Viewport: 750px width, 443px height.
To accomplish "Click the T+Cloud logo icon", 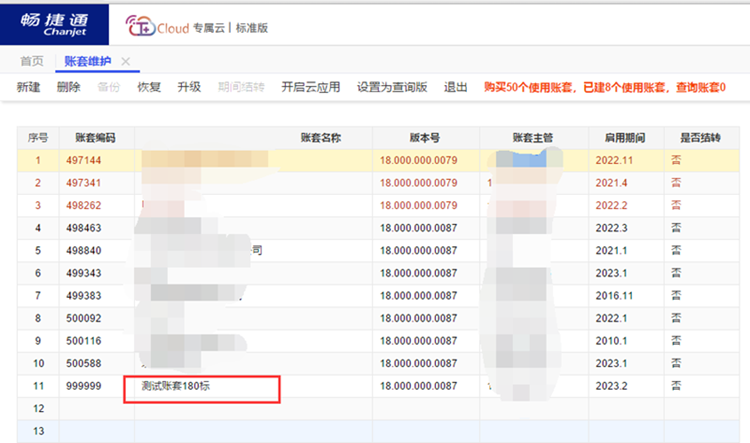I will click(140, 26).
